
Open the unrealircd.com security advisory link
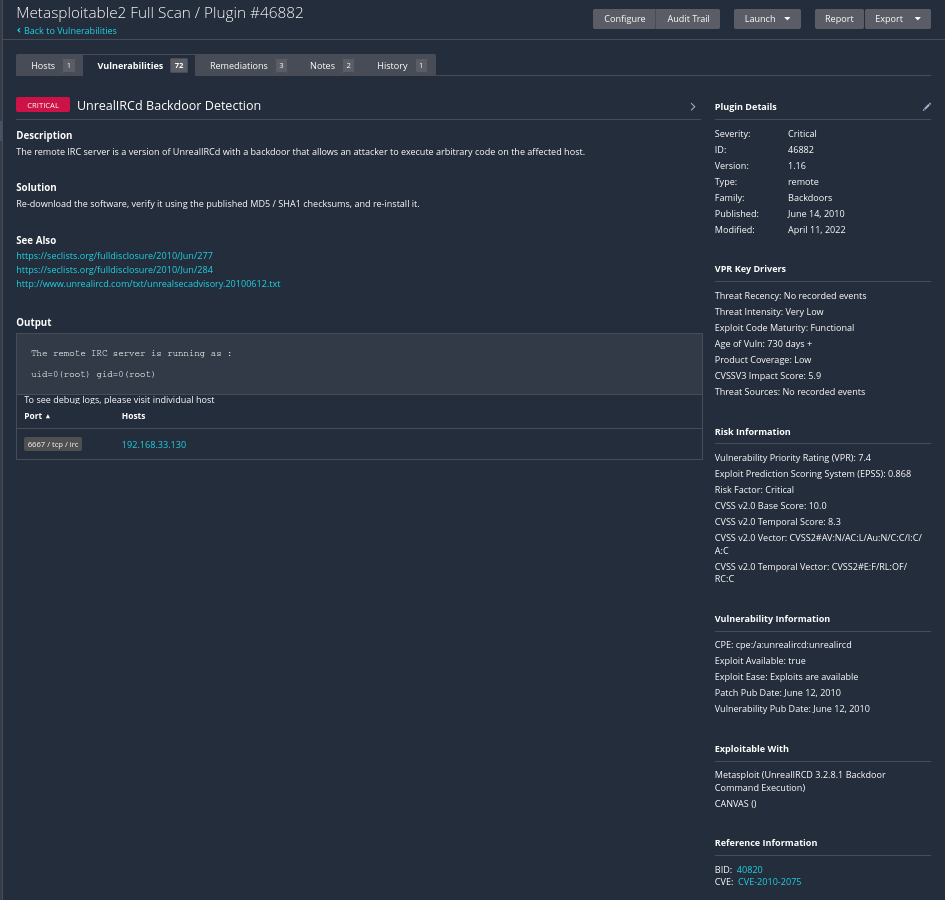point(148,284)
